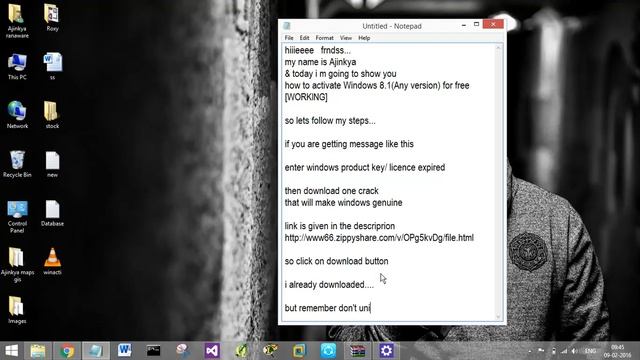
Task: Select the winacti VLC-cone icon
Action: point(52,261)
